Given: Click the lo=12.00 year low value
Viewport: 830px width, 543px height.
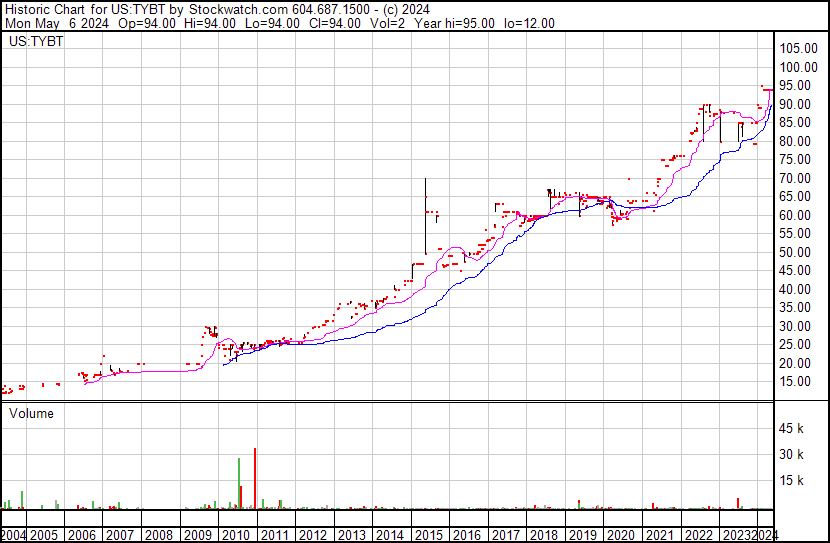Looking at the screenshot, I should pyautogui.click(x=529, y=23).
